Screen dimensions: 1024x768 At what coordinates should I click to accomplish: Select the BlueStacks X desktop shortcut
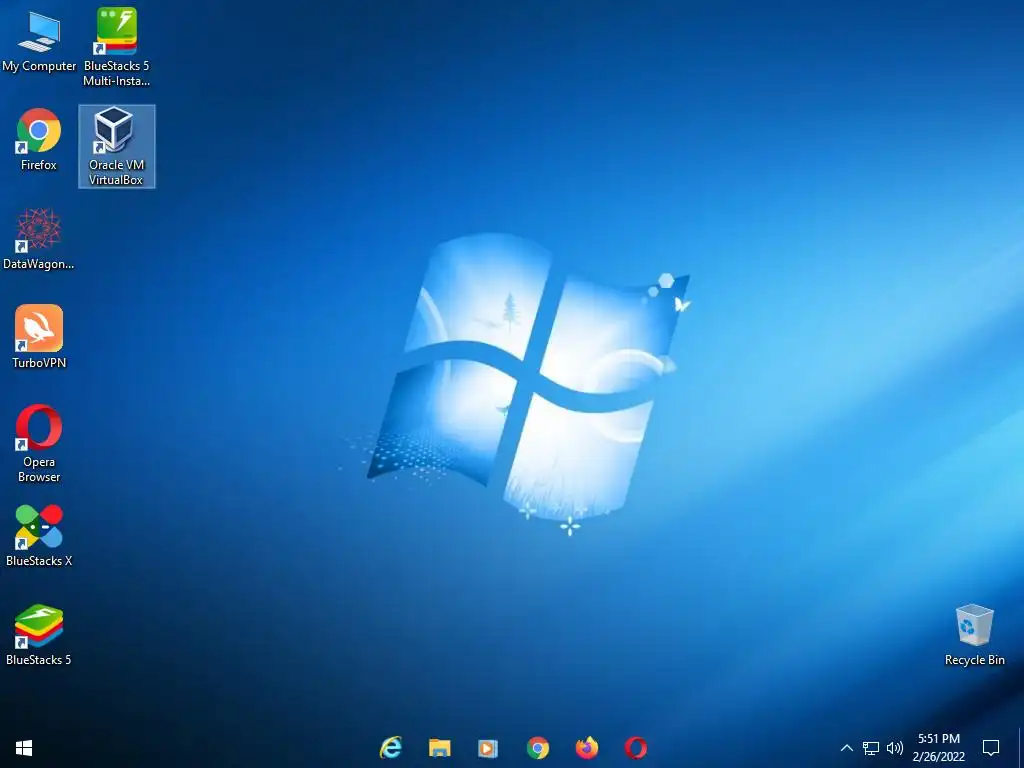[x=39, y=536]
